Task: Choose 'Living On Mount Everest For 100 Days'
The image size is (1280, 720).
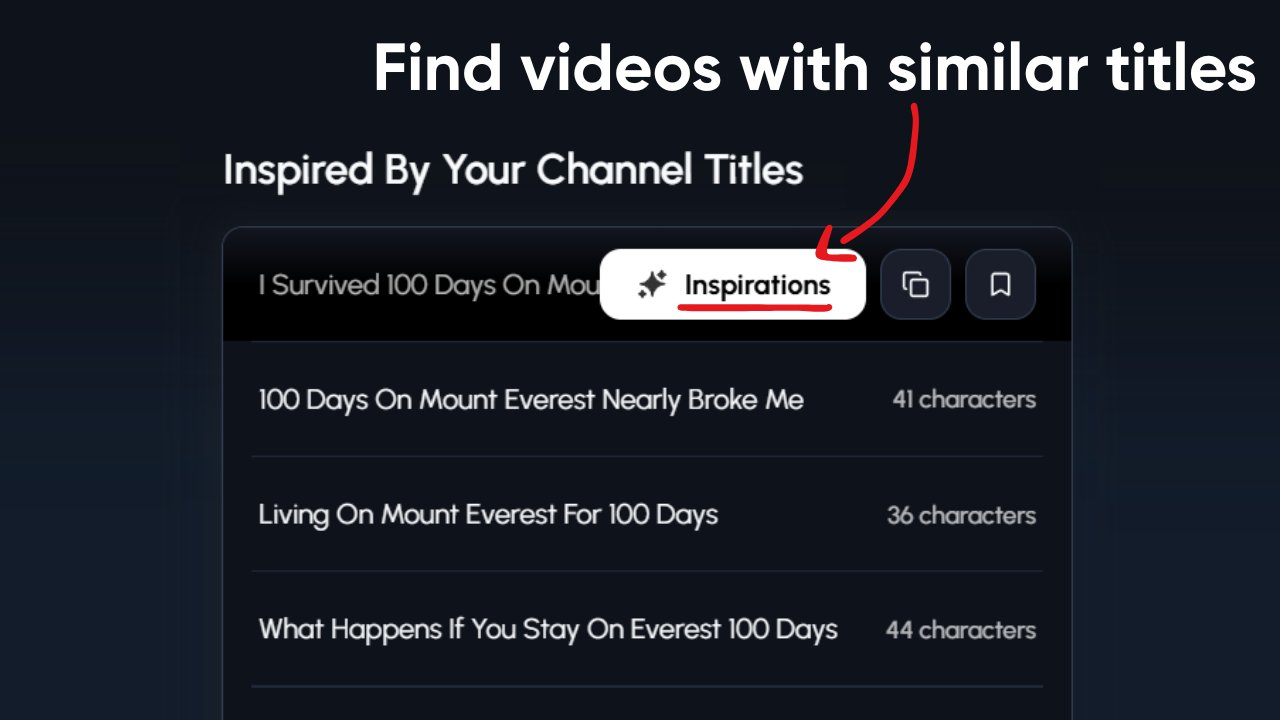Action: pos(488,515)
